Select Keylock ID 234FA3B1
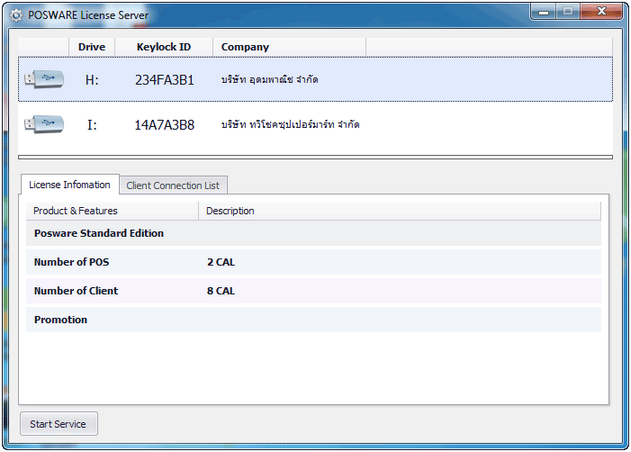Image resolution: width=631 pixels, height=452 pixels. tap(164, 79)
